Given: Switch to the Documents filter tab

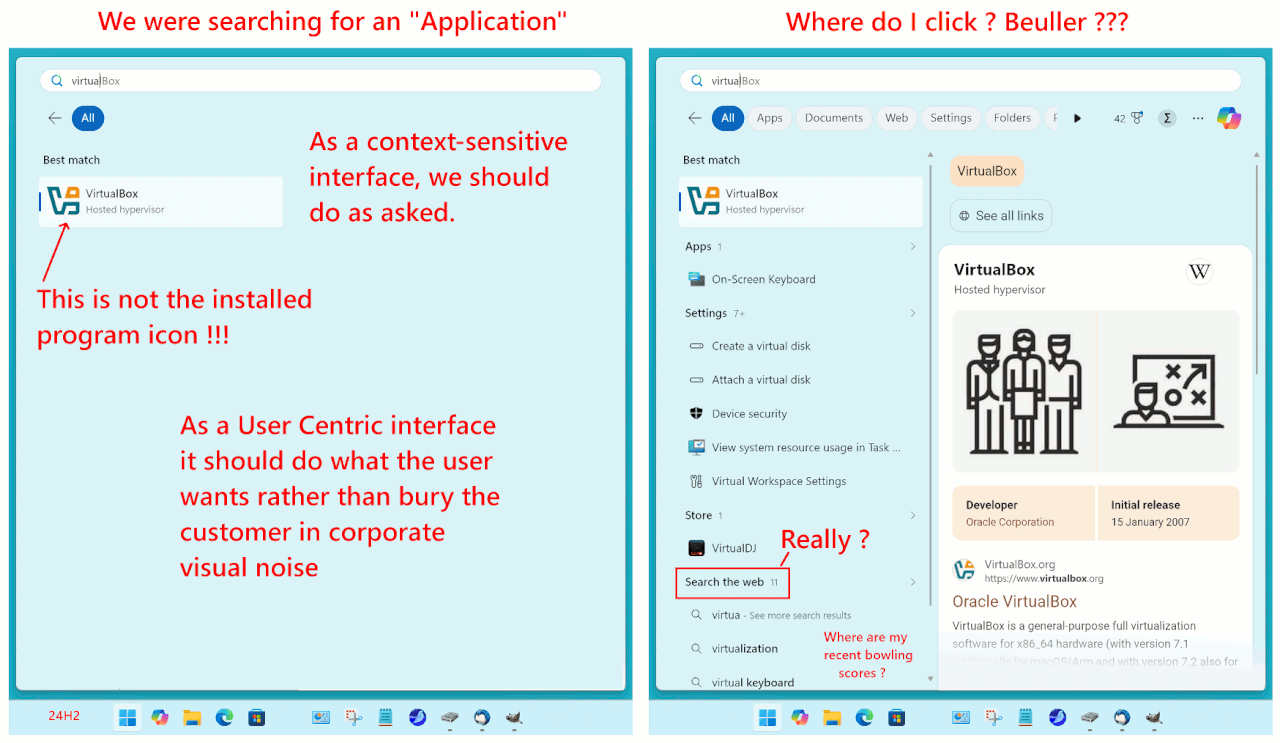Looking at the screenshot, I should click(x=834, y=118).
